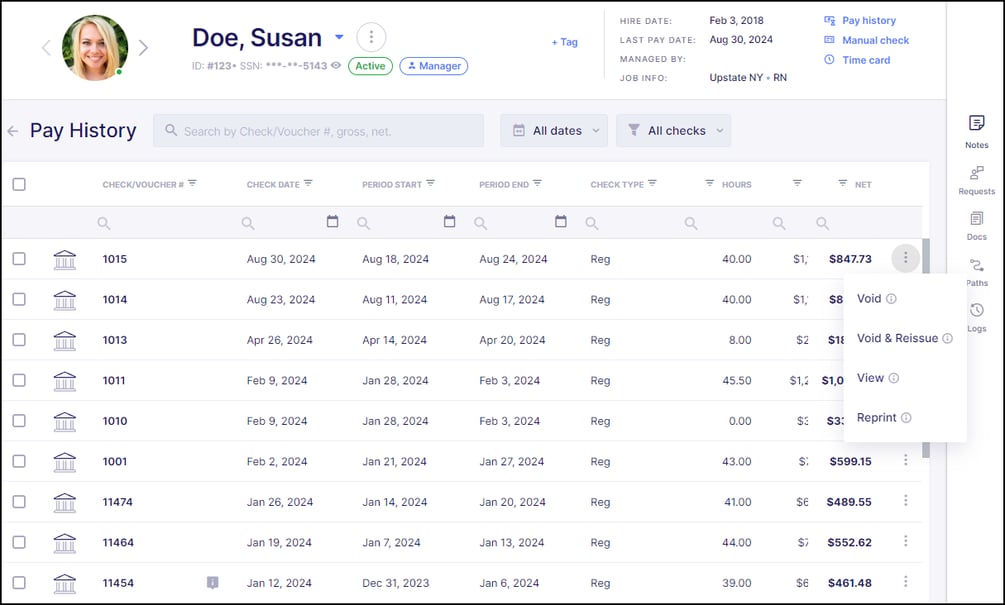
Task: Reveal SSN with the eye icon
Action: [x=336, y=66]
